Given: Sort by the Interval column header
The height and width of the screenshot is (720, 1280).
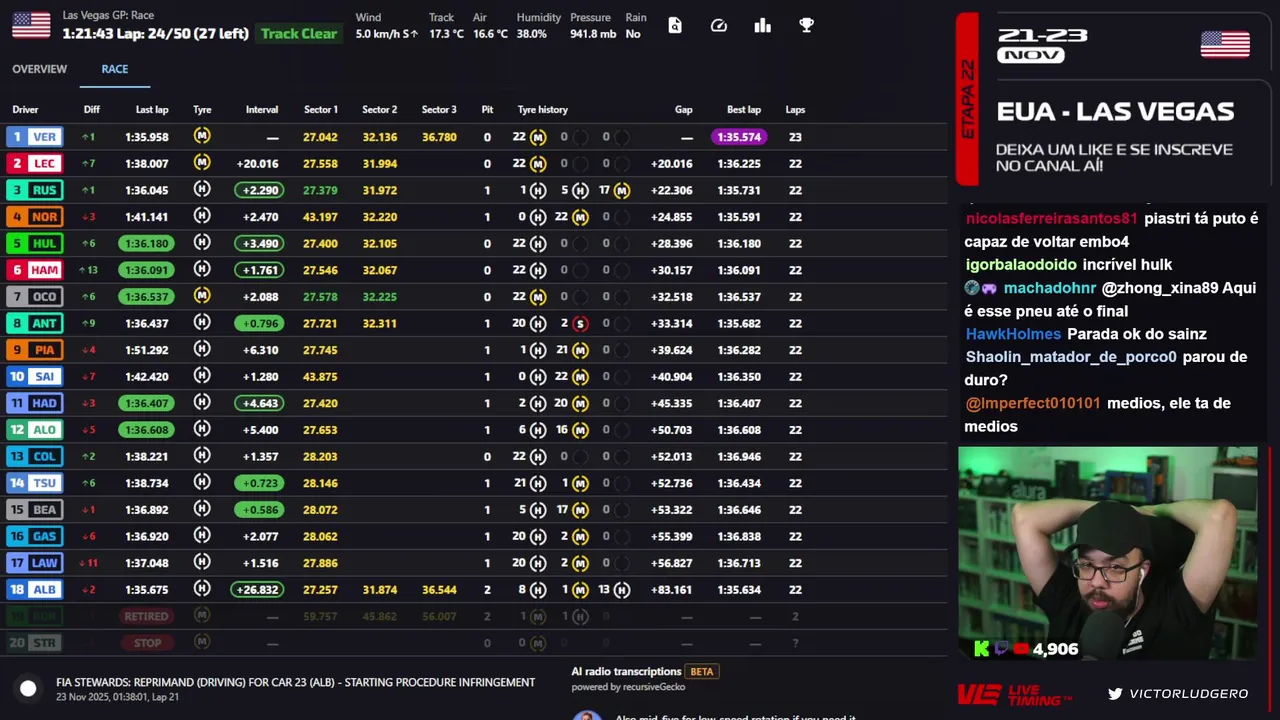Looking at the screenshot, I should click(x=262, y=110).
